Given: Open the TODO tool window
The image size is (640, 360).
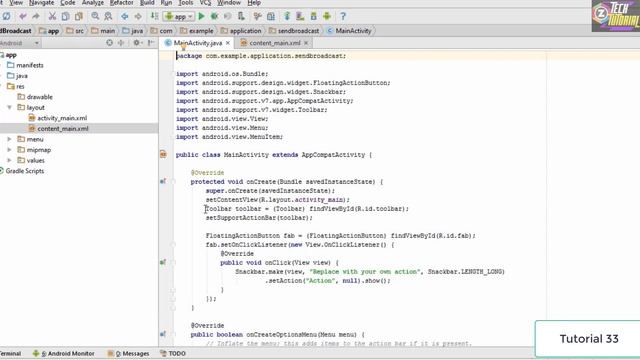Looking at the screenshot, I should [173, 353].
